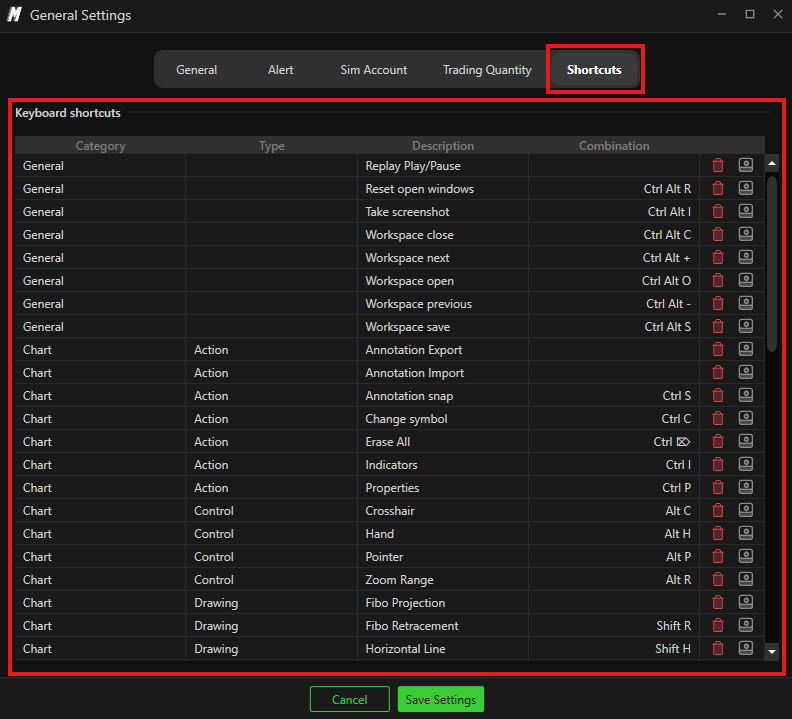Click scrollbar up arrow in shortcuts list

pyautogui.click(x=771, y=163)
